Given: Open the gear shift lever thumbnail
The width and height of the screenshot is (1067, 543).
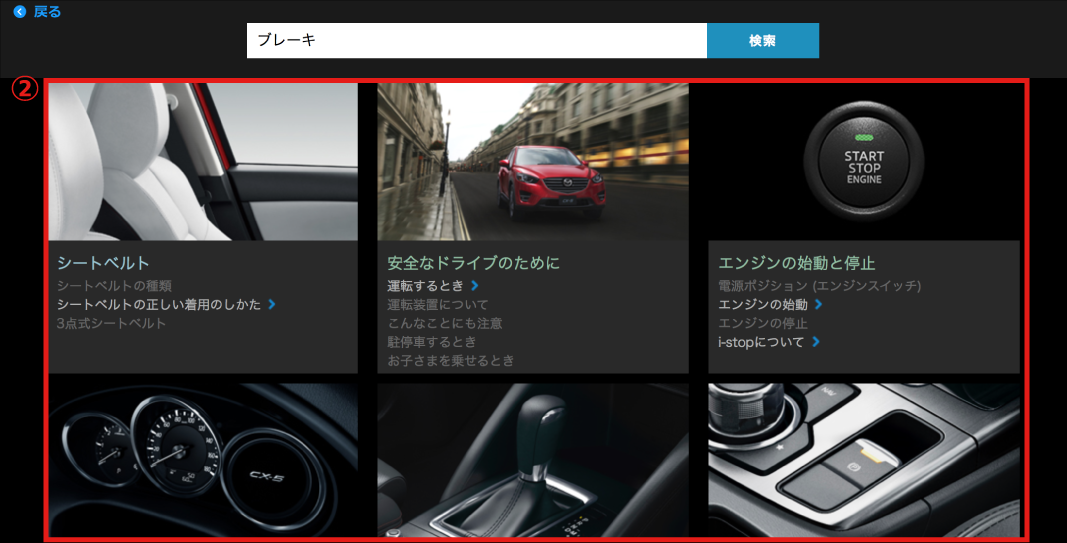Looking at the screenshot, I should pyautogui.click(x=533, y=460).
